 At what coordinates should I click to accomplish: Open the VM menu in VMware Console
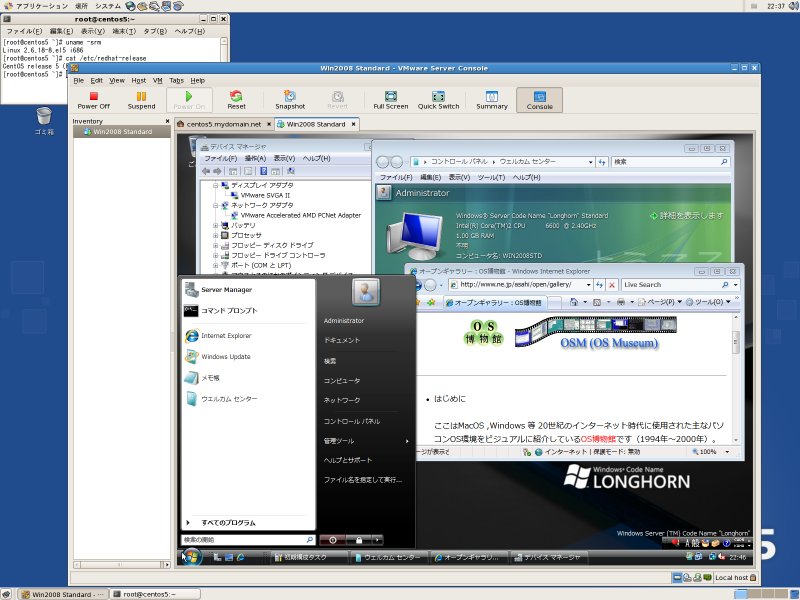click(158, 81)
